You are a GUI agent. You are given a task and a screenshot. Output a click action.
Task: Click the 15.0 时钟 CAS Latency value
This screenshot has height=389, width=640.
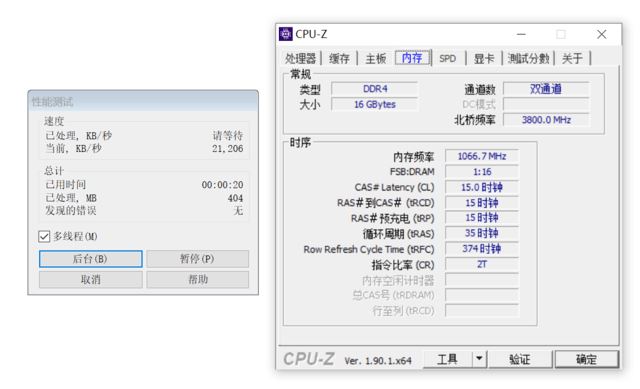pos(482,187)
